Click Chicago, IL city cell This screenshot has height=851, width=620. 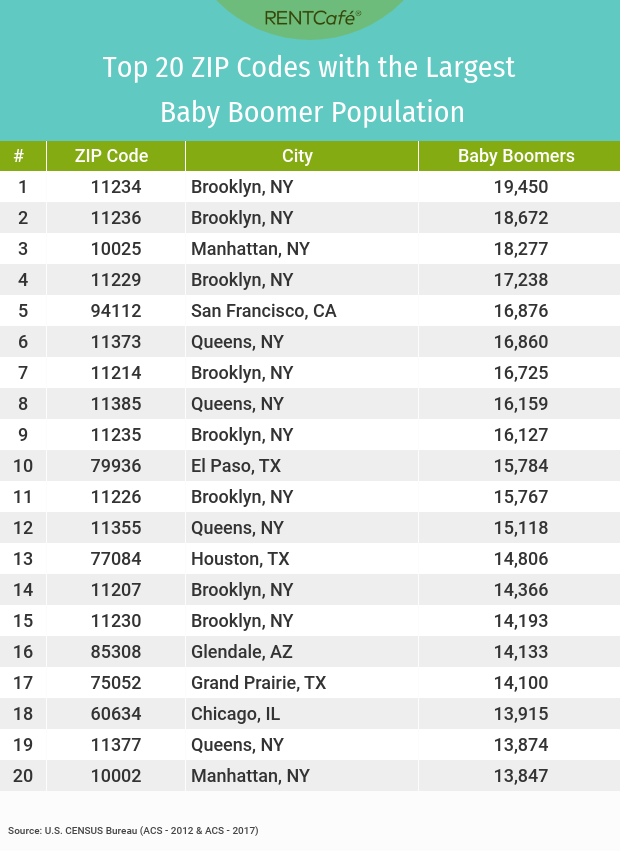pos(235,713)
